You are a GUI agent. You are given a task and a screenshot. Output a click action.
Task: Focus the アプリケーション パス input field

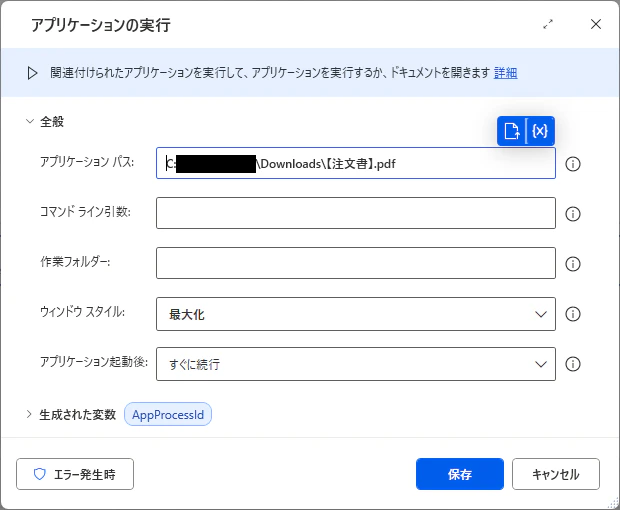356,163
